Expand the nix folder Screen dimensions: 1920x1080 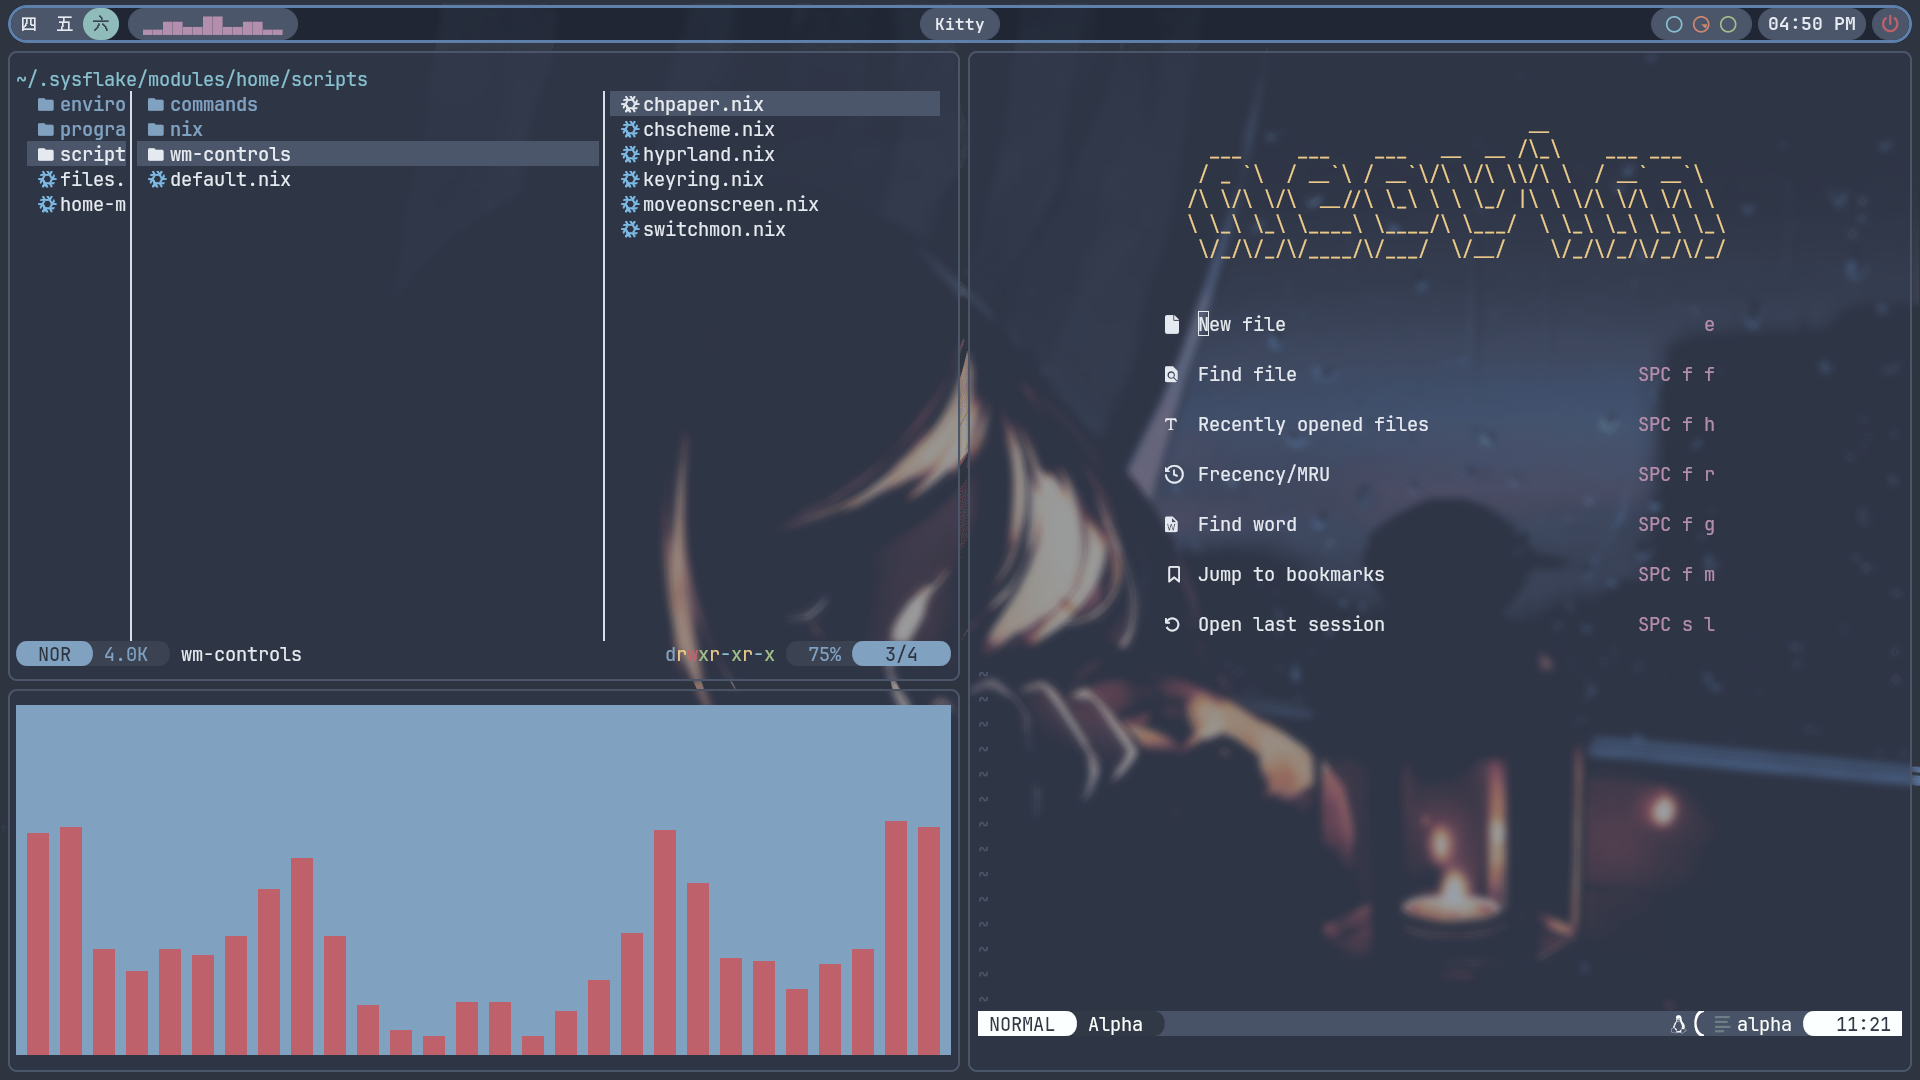[187, 129]
